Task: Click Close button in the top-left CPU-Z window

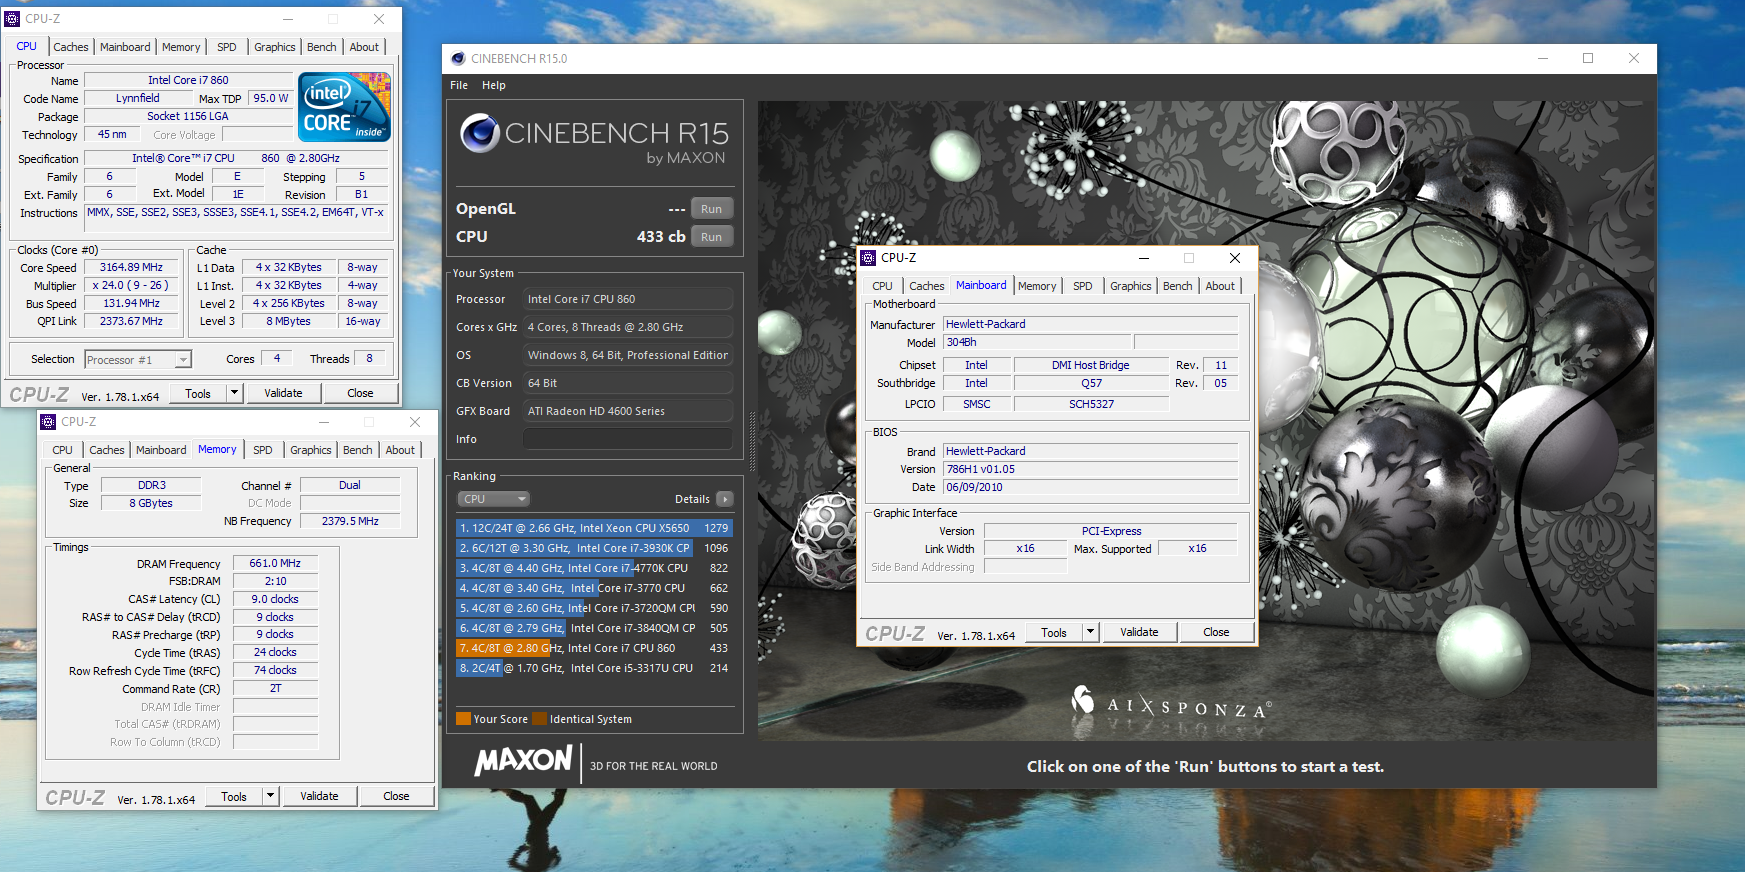Action: click(x=360, y=393)
